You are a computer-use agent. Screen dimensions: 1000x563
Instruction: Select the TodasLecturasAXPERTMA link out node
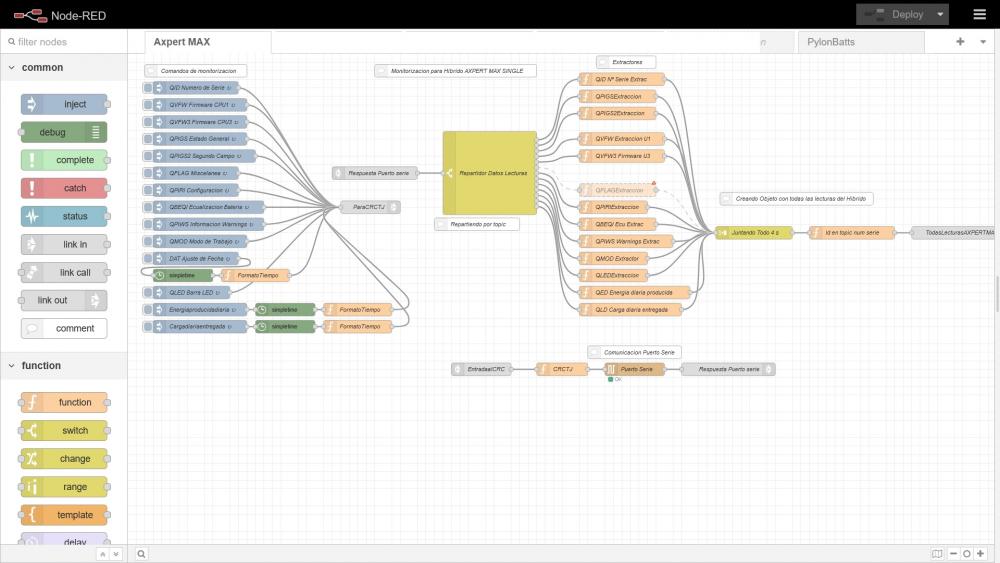pyautogui.click(x=953, y=233)
